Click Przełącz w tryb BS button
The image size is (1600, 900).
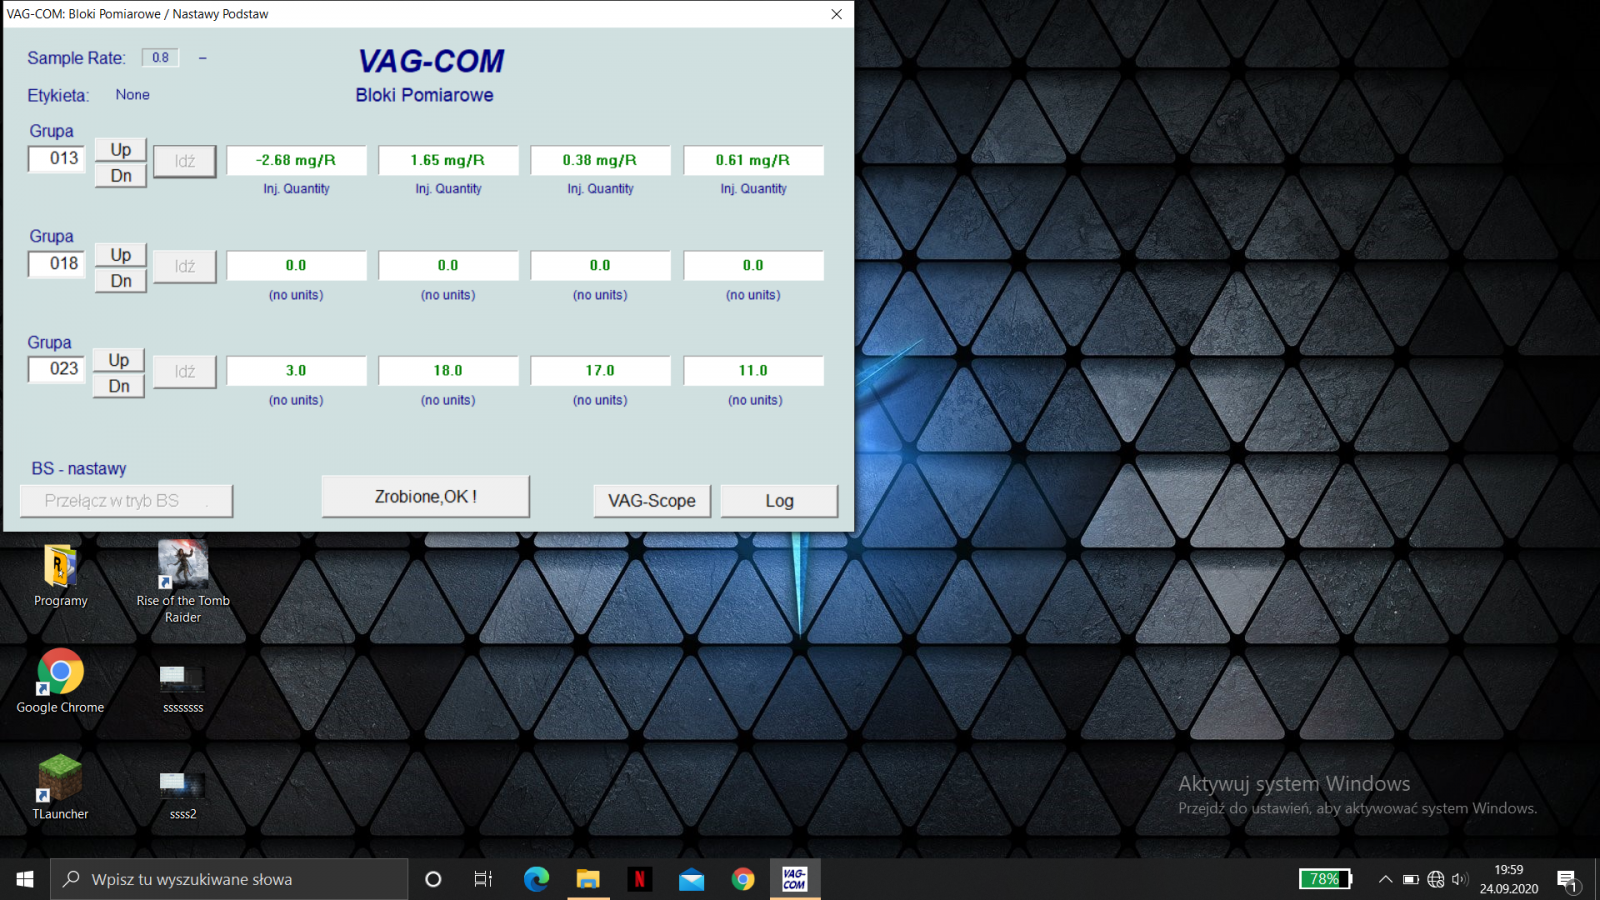click(126, 501)
